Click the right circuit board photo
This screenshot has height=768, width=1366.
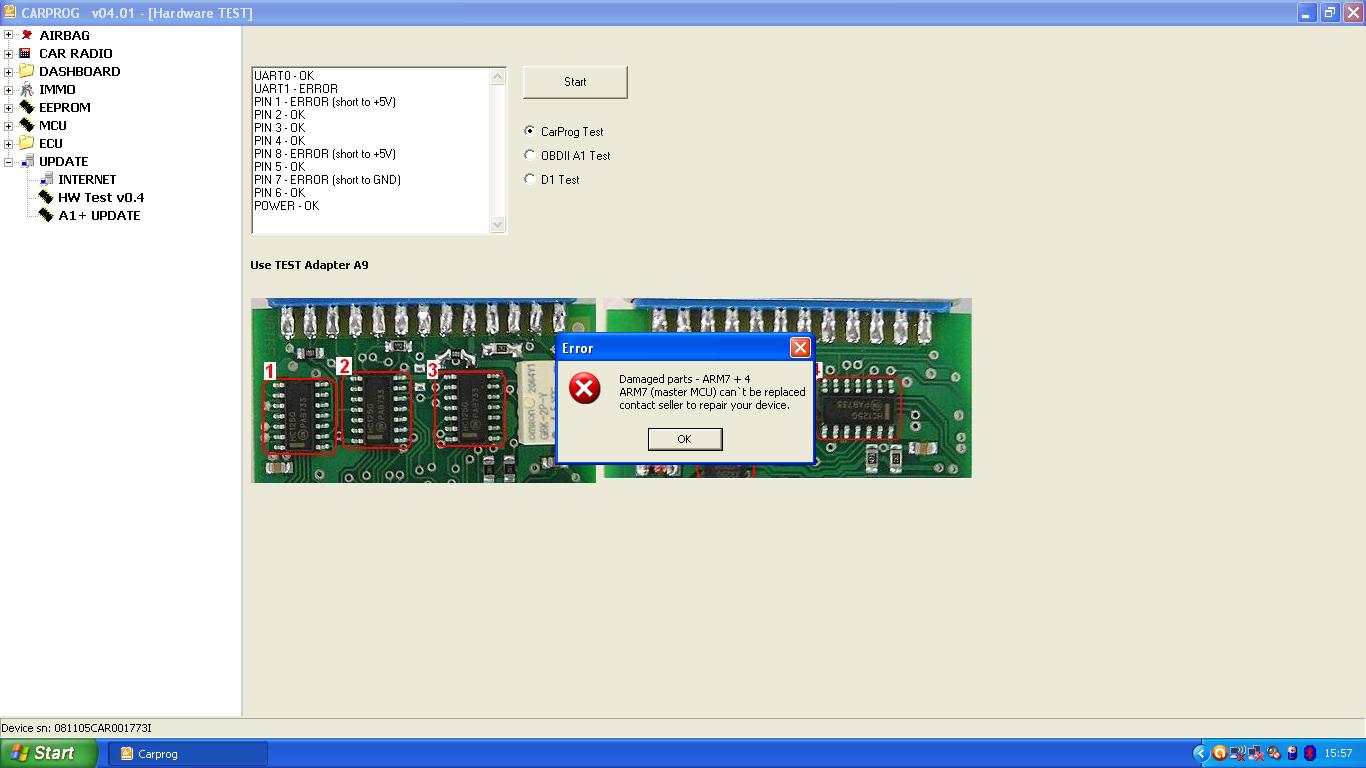788,388
